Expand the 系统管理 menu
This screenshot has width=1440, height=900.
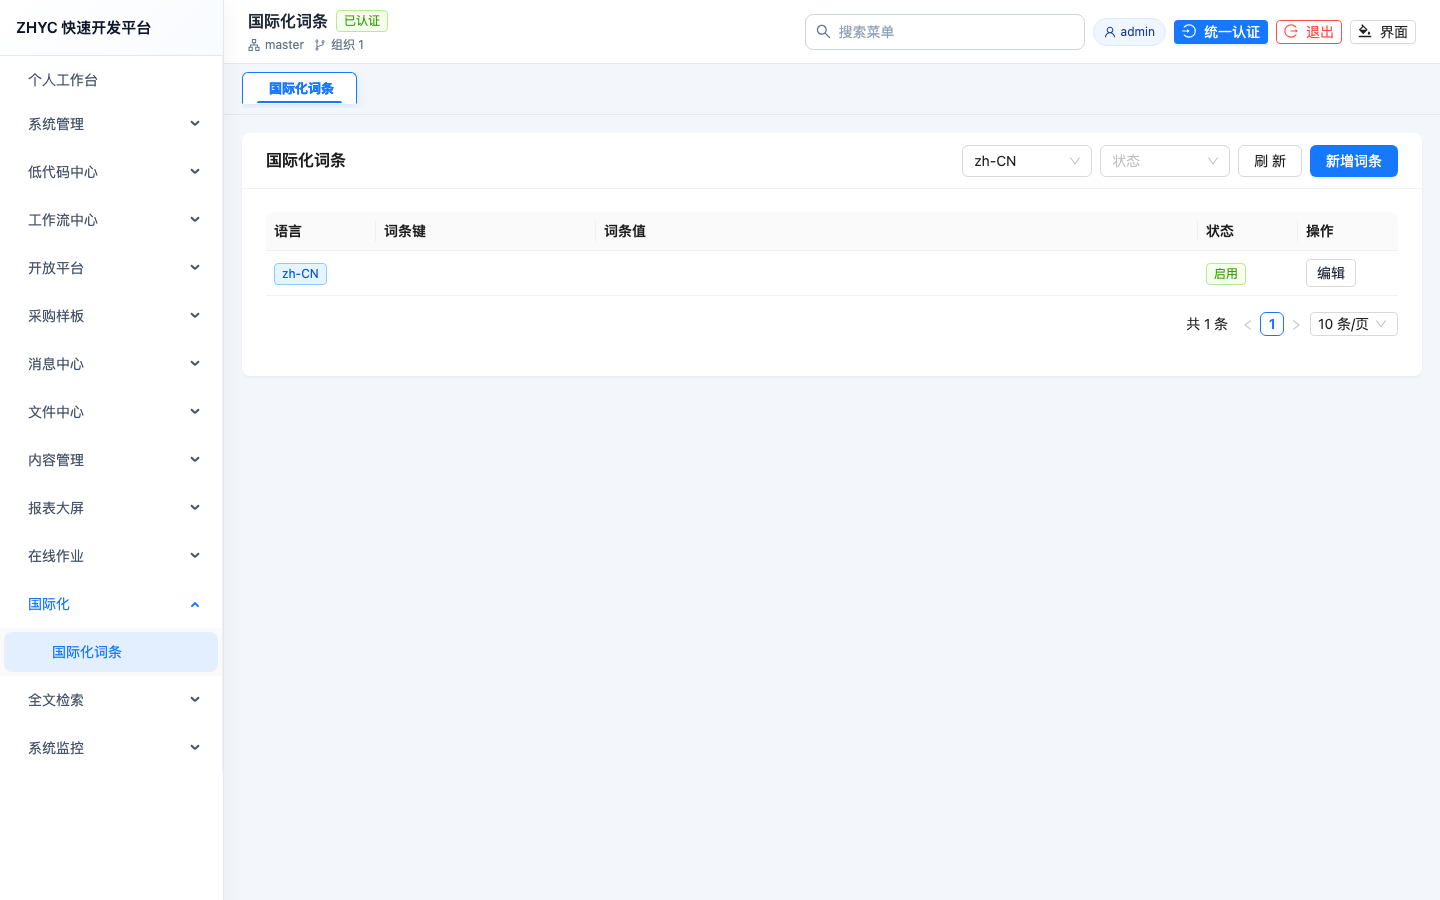point(111,124)
